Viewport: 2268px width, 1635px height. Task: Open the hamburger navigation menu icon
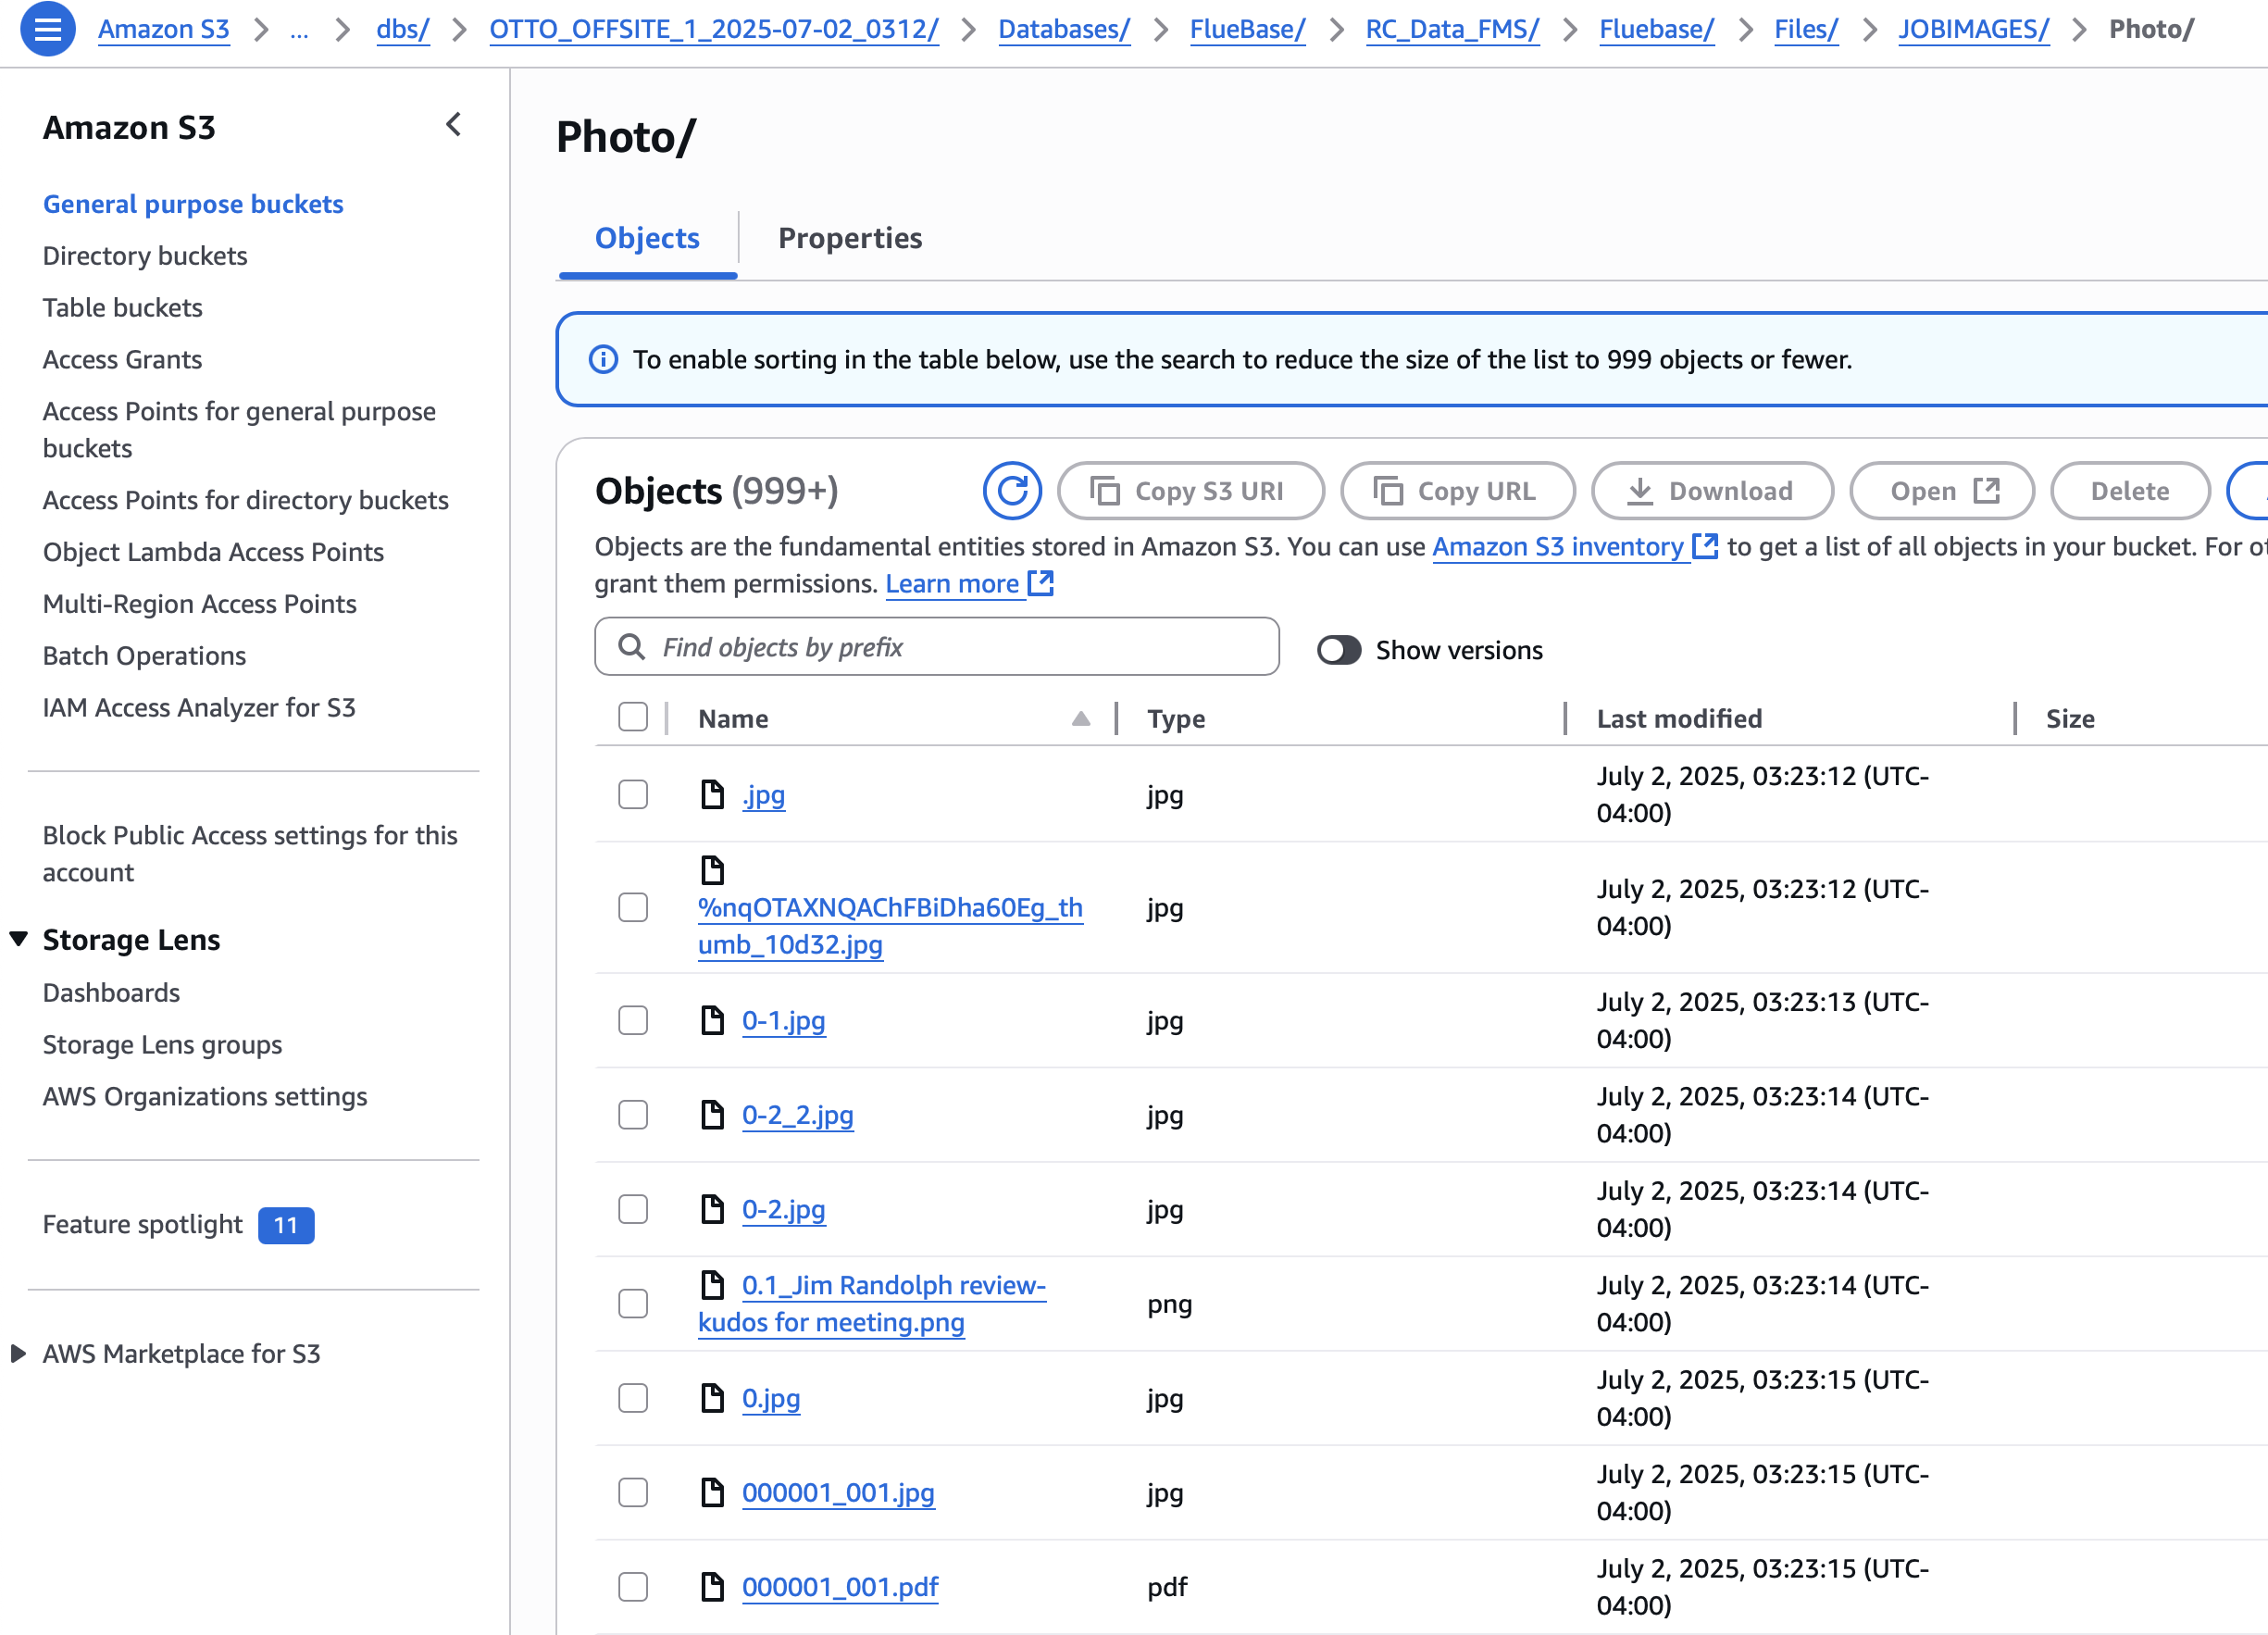[x=47, y=29]
